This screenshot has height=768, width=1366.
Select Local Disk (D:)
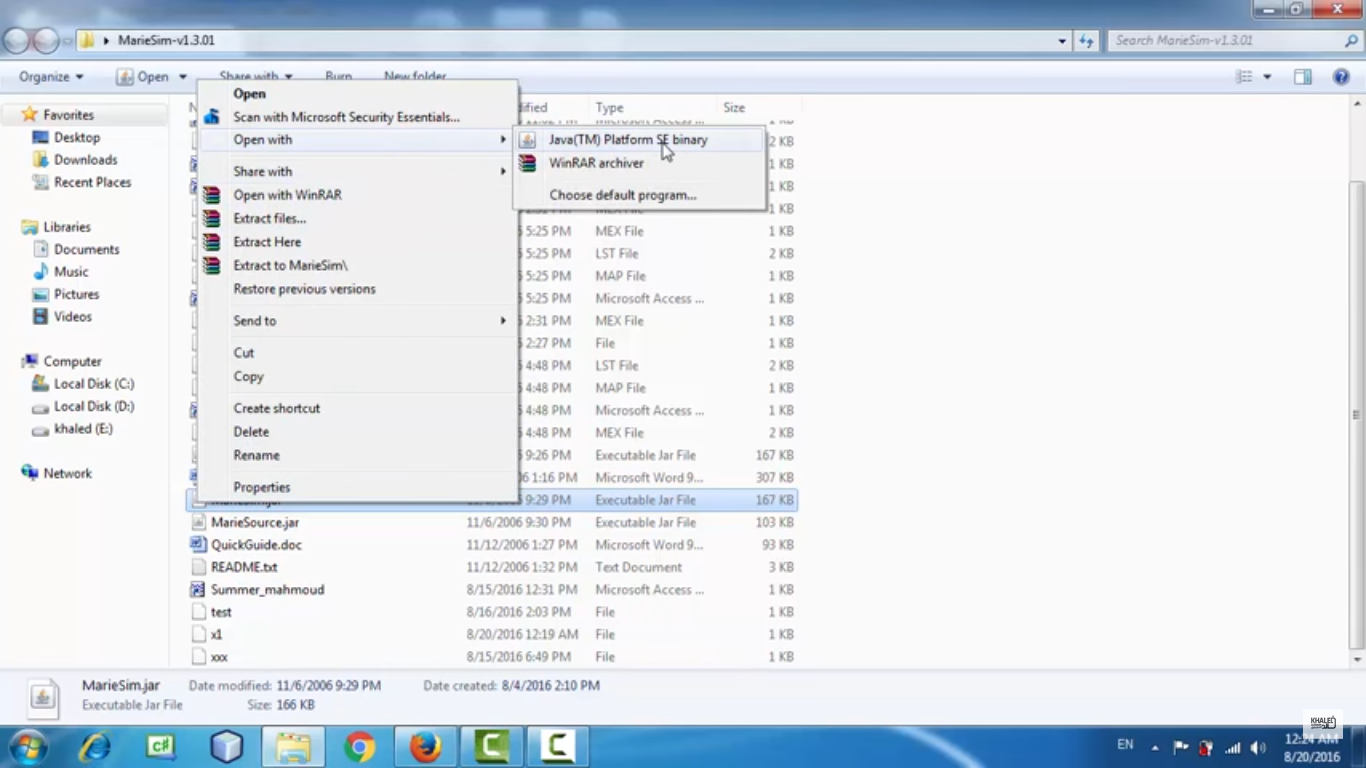[93, 407]
